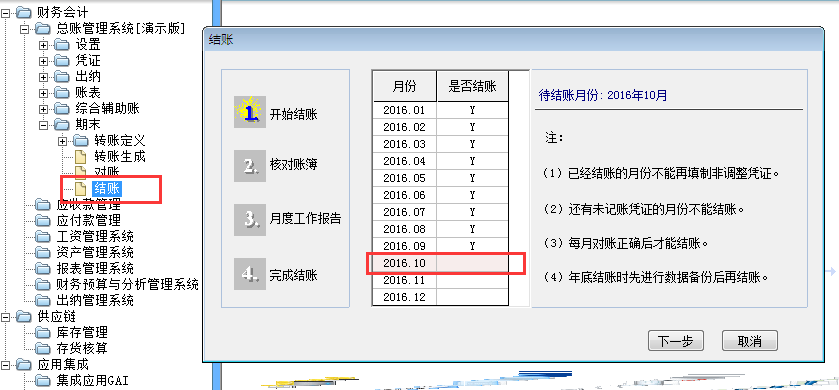Select month row 2016.05

tap(440, 178)
